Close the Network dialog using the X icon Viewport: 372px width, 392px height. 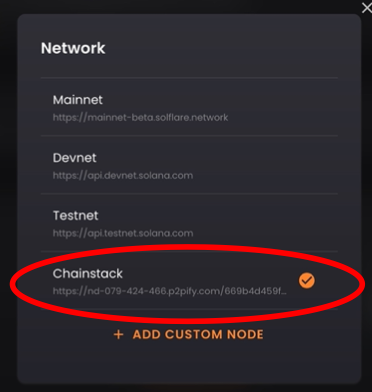pos(367,8)
